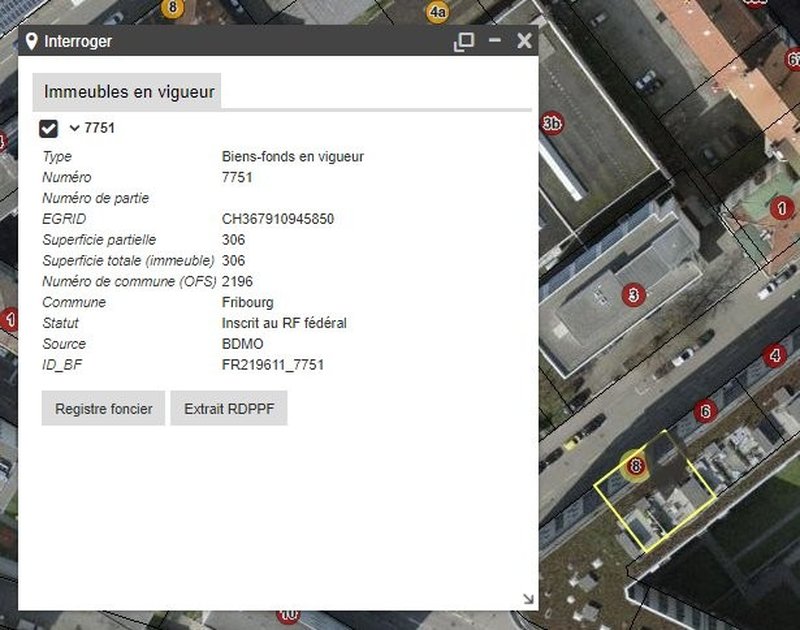Open the Registre foncier button
Screen dimensions: 800x630
tap(103, 409)
